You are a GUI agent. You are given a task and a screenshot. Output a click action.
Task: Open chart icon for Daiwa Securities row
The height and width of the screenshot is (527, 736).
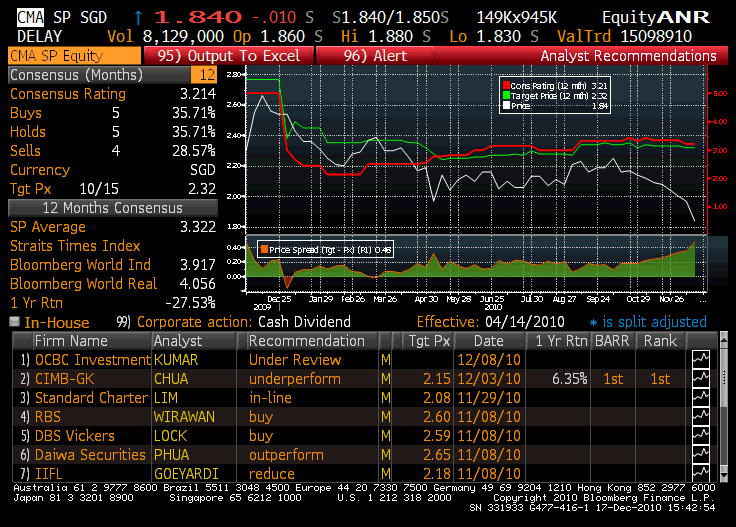coord(701,455)
